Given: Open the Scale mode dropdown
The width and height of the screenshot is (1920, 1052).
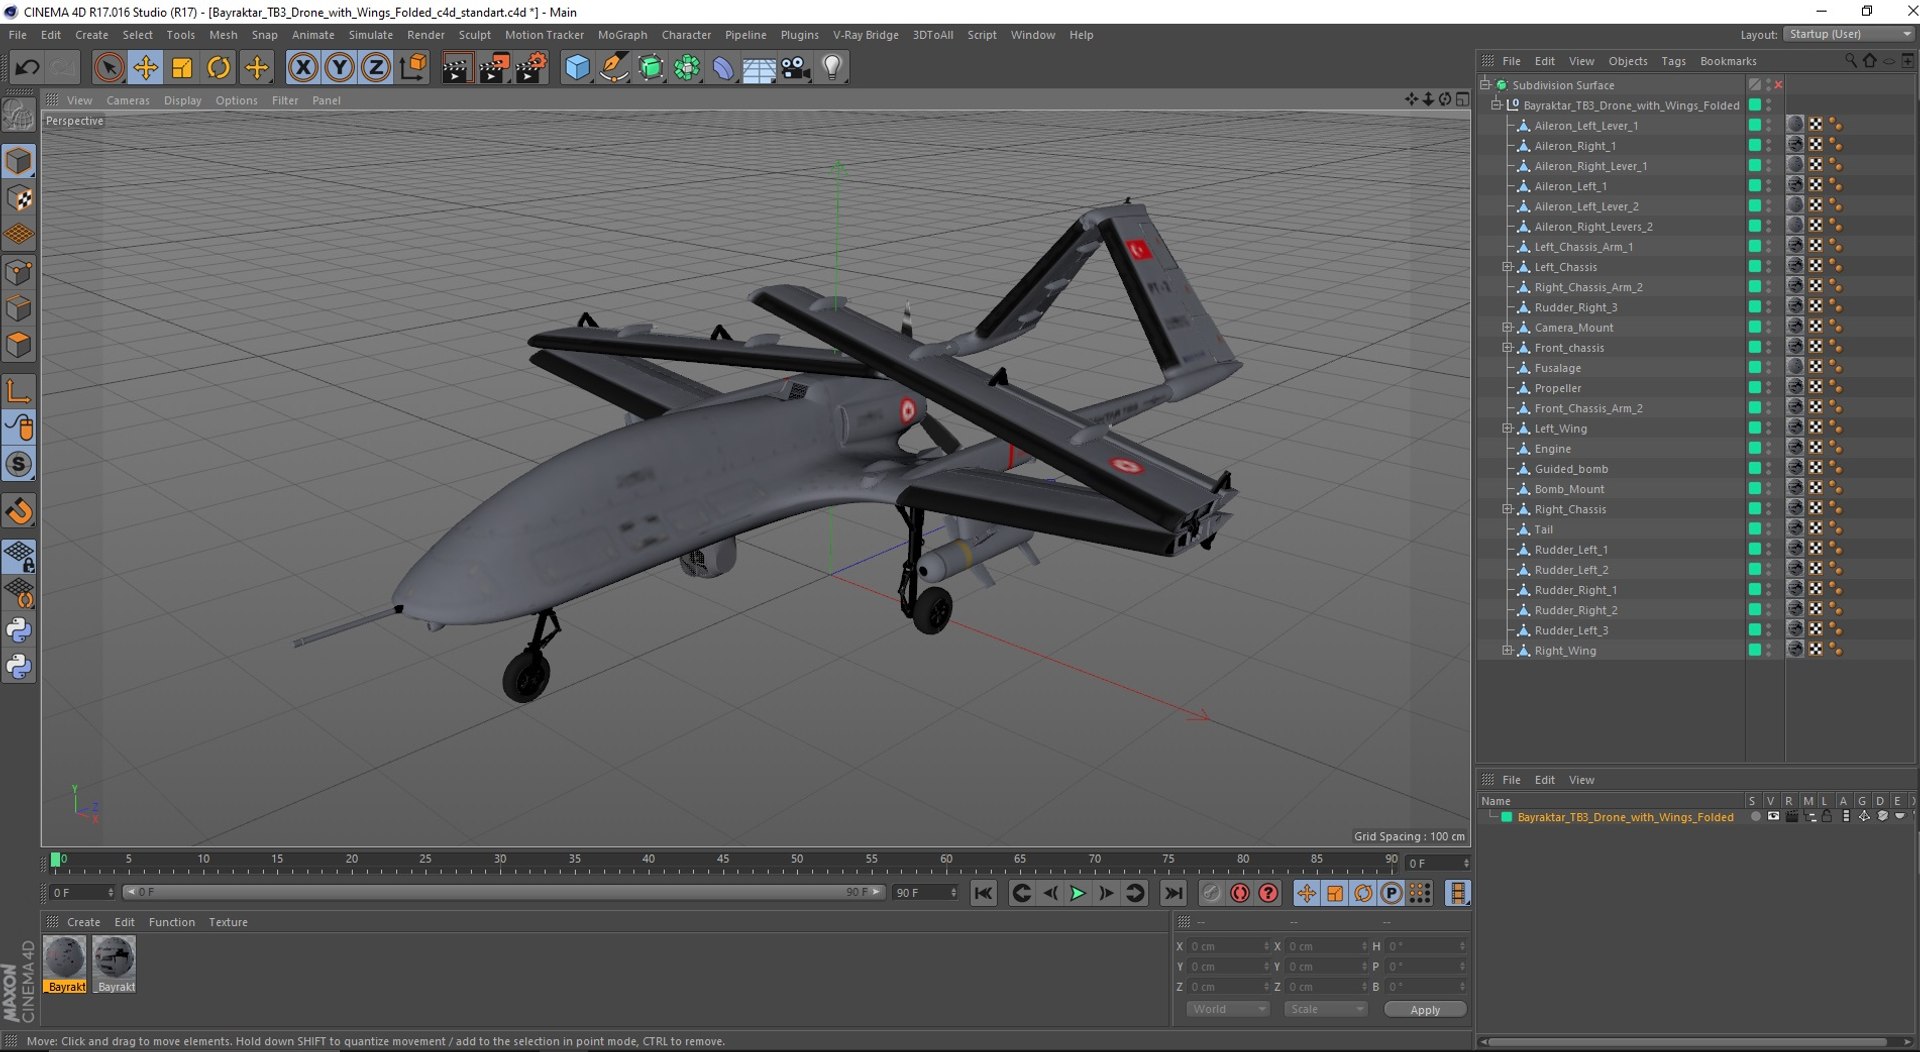Looking at the screenshot, I should coord(1325,1009).
